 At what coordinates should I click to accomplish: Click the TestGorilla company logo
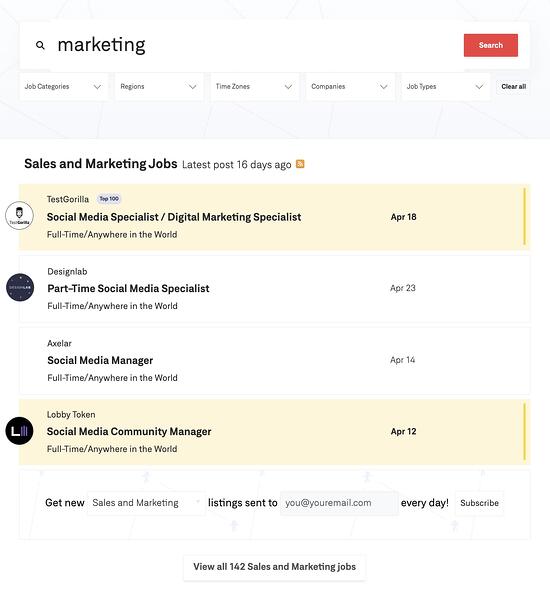(20, 216)
